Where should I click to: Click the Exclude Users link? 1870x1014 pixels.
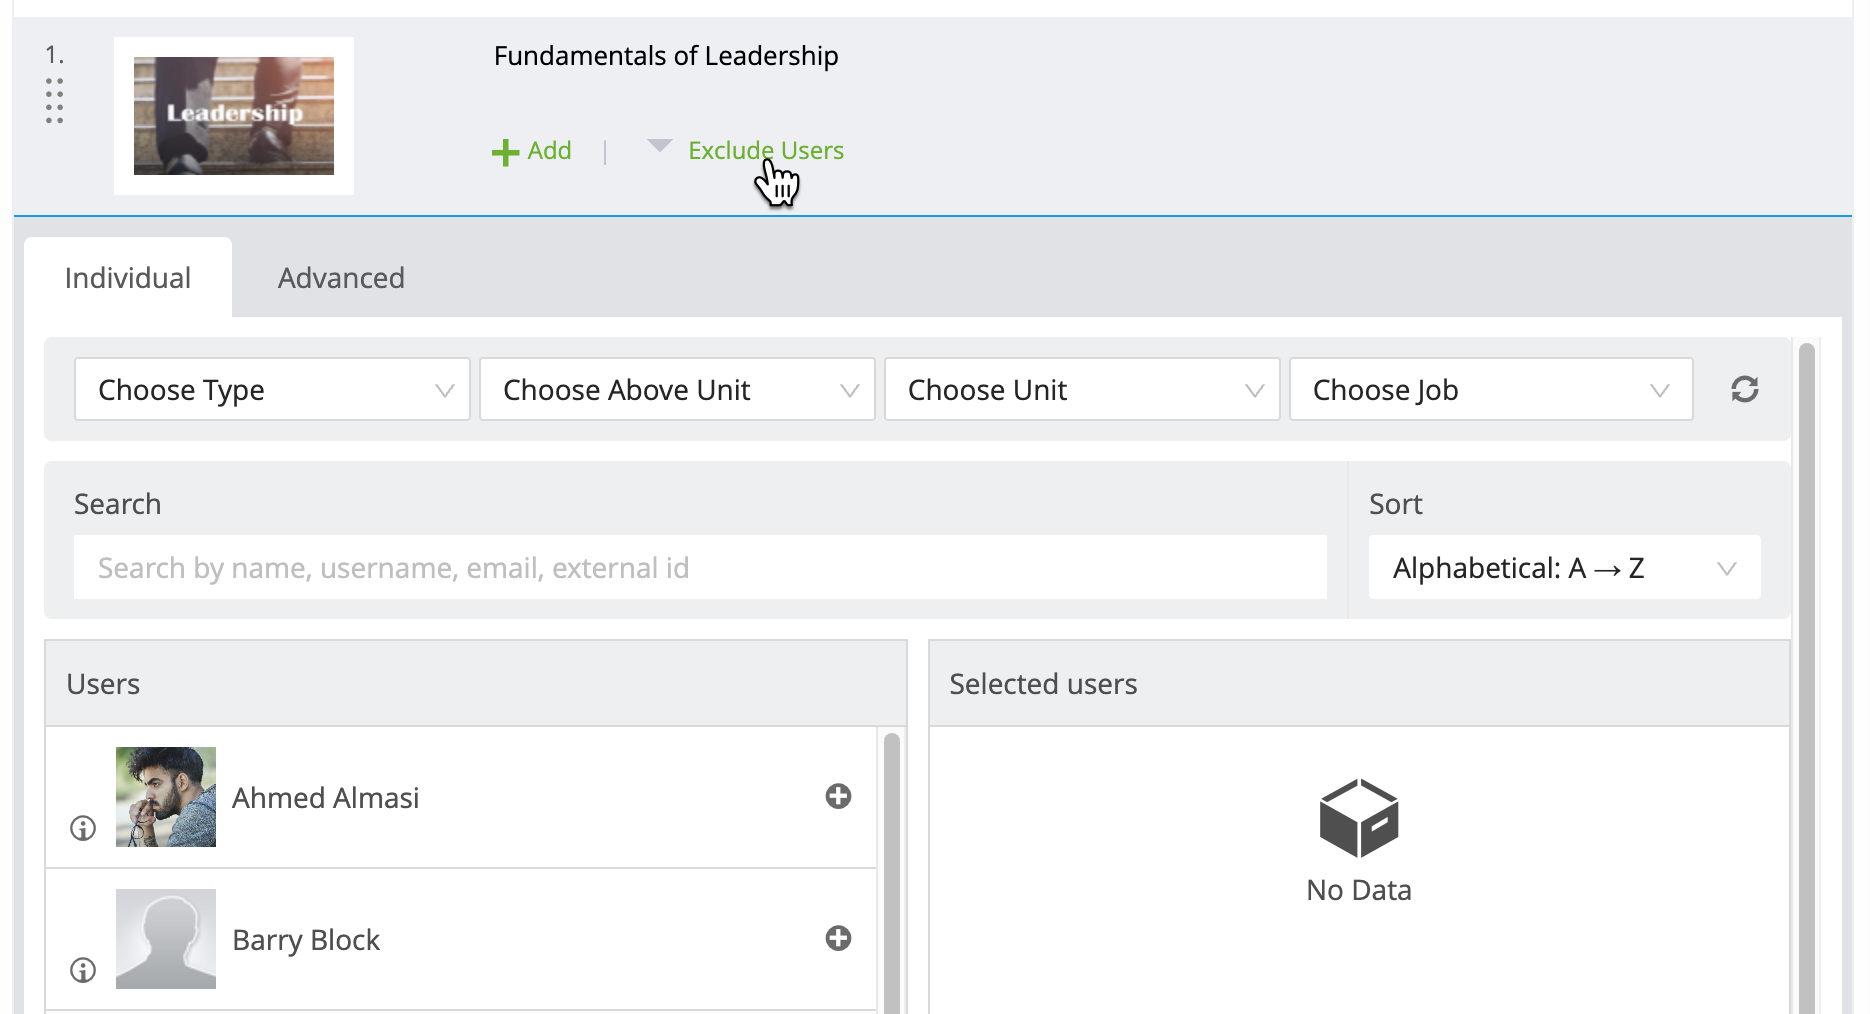tap(765, 150)
